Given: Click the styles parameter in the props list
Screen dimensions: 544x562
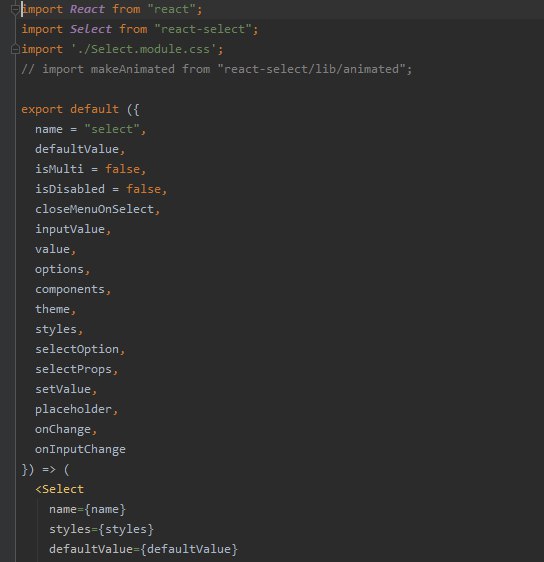Looking at the screenshot, I should point(56,329).
